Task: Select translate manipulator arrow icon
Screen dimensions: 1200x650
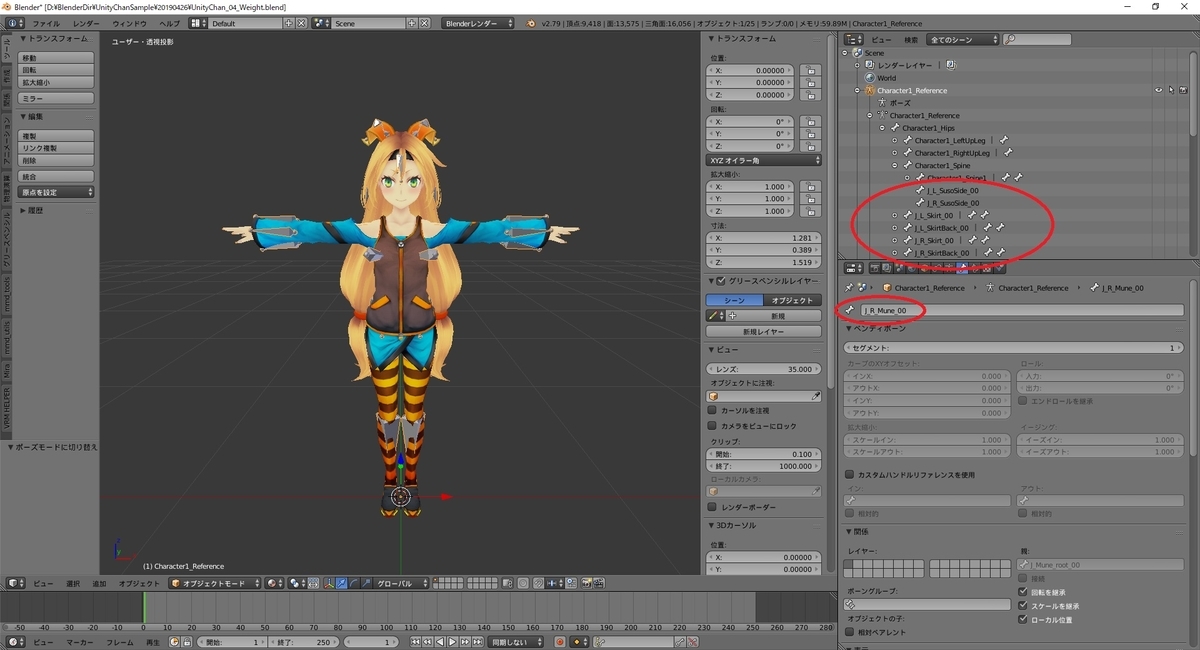Action: coord(341,583)
